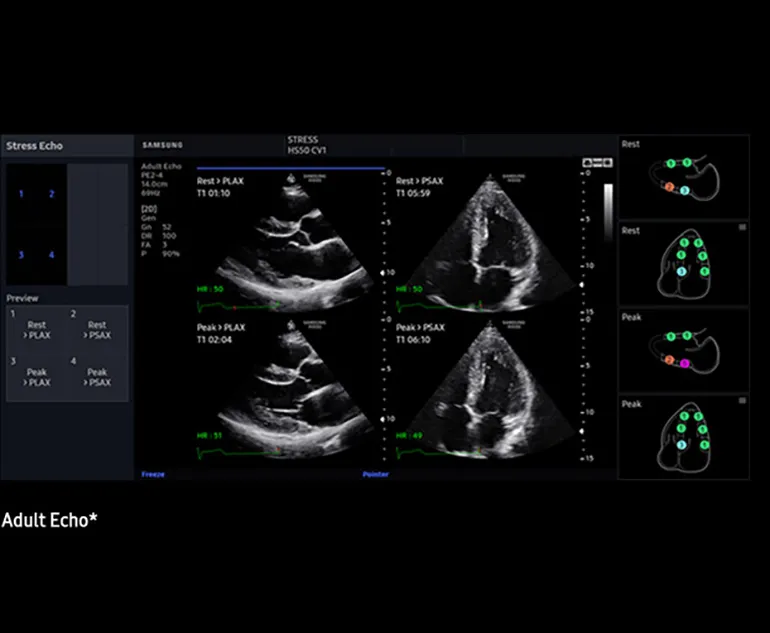
Task: Click the cyan segment in the bottom Peak diagram
Action: (681, 444)
